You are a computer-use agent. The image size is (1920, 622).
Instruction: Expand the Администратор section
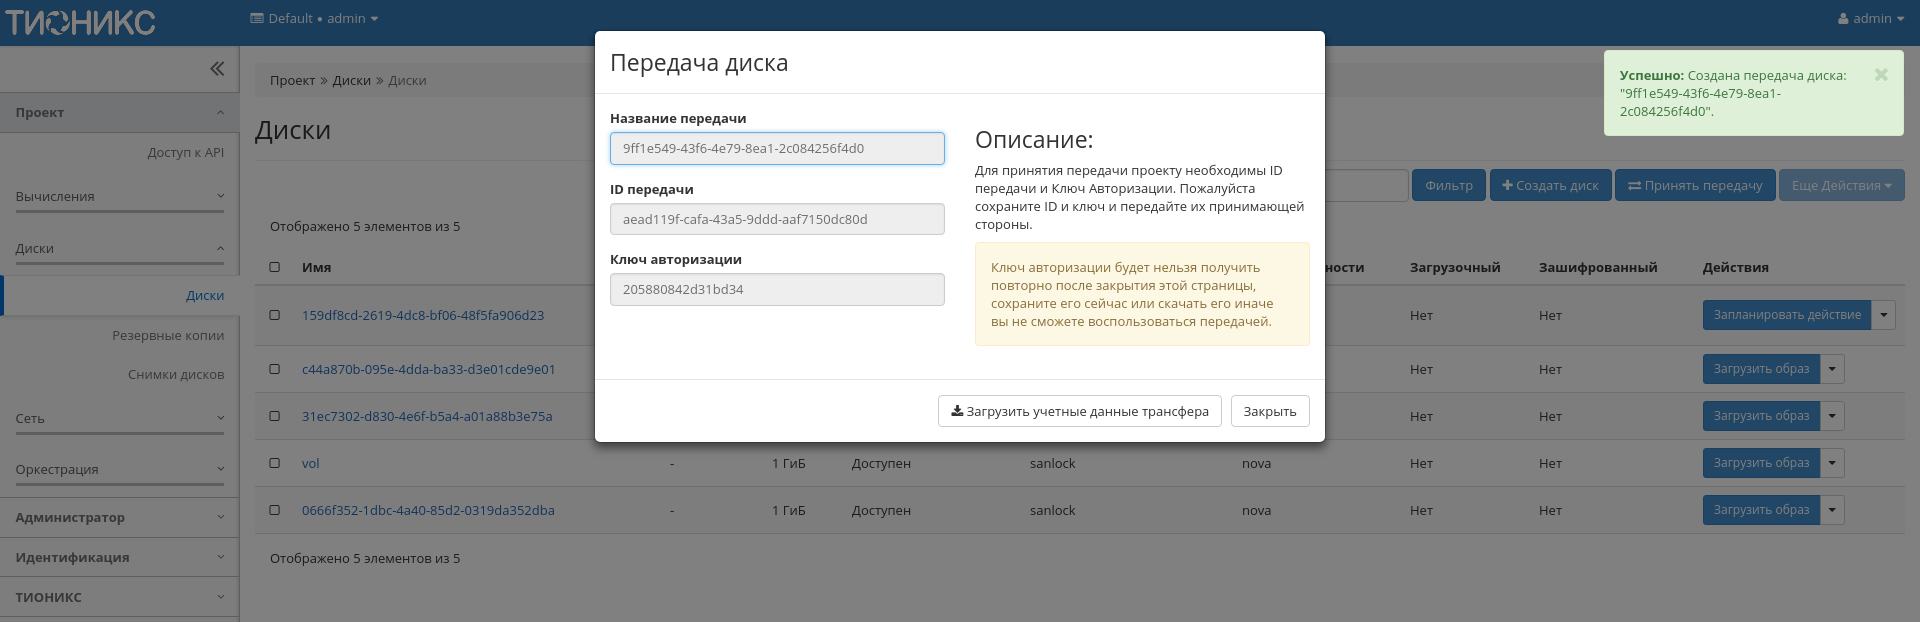point(119,517)
